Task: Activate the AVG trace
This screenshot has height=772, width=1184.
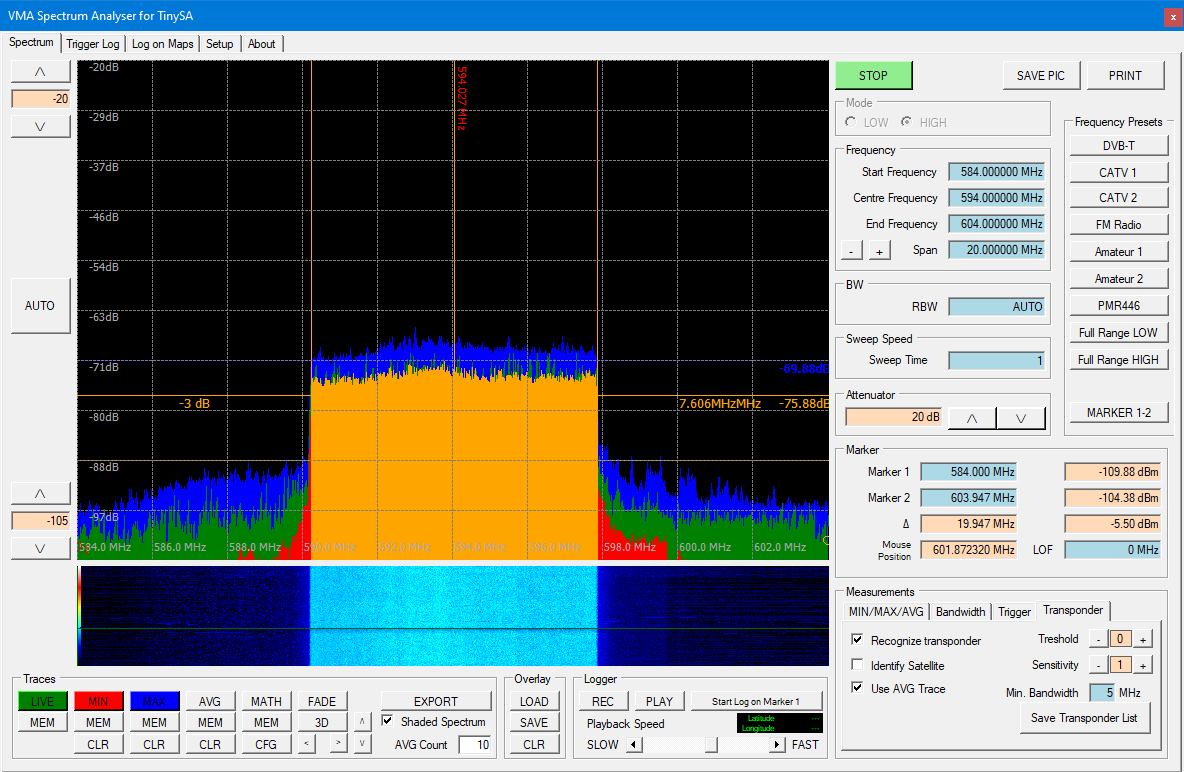Action: [210, 701]
